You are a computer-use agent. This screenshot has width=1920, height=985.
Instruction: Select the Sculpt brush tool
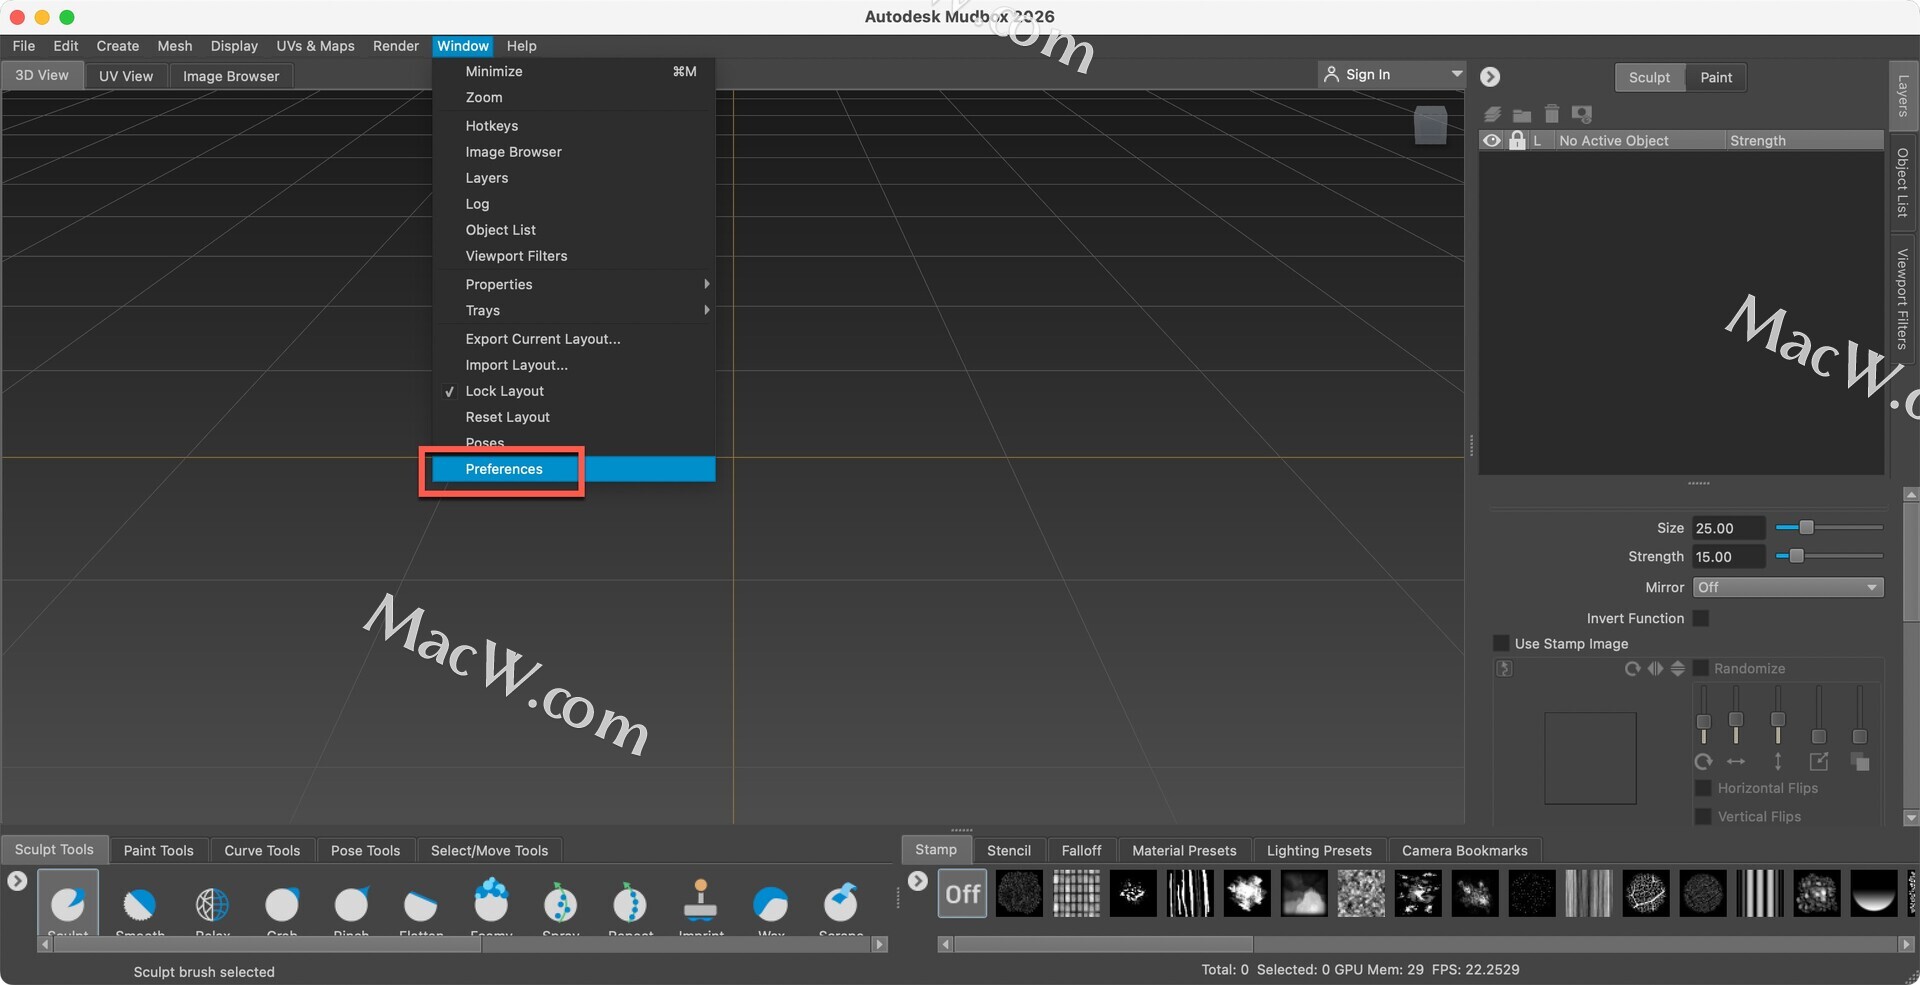point(68,904)
